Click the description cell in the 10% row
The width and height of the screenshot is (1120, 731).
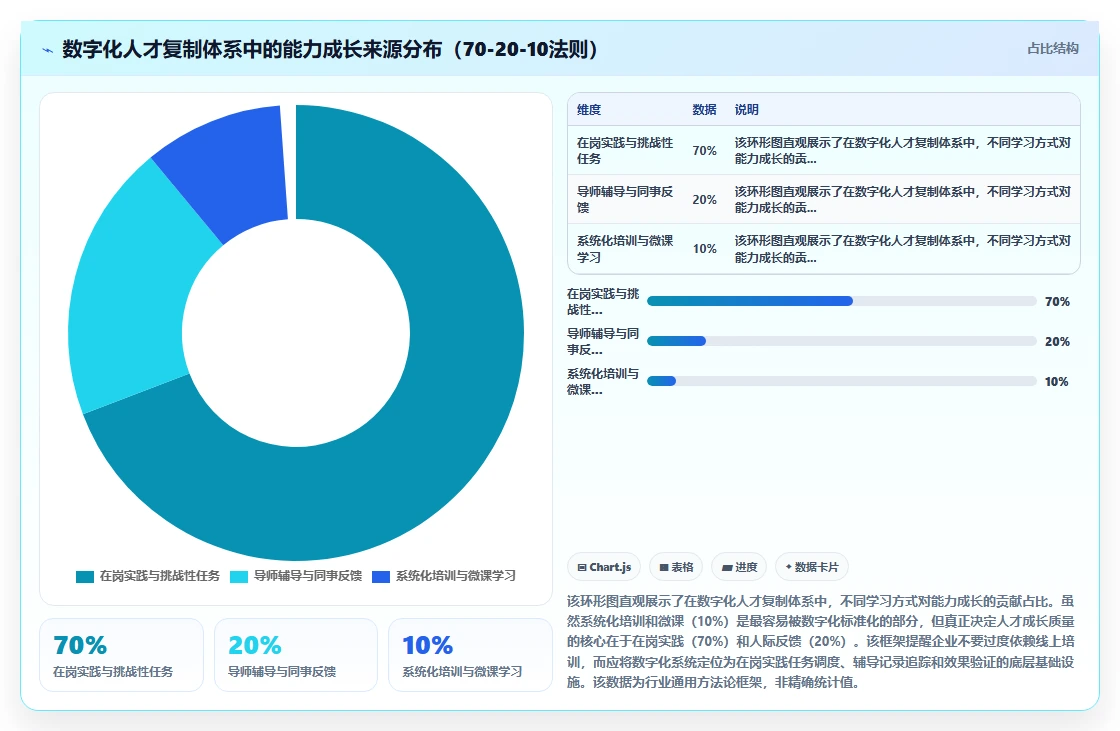point(903,249)
